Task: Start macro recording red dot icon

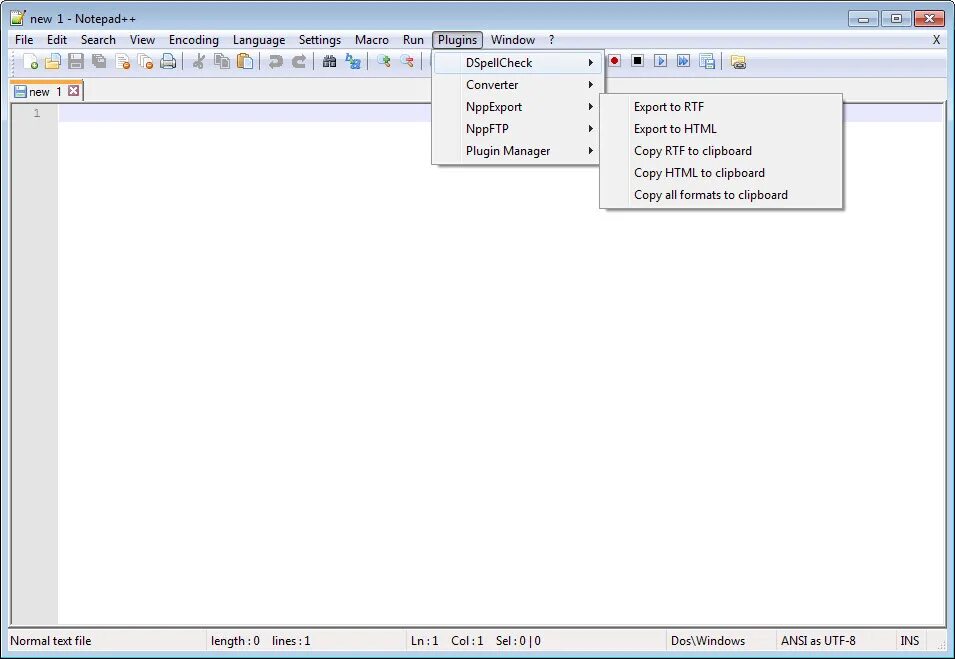Action: (x=615, y=61)
